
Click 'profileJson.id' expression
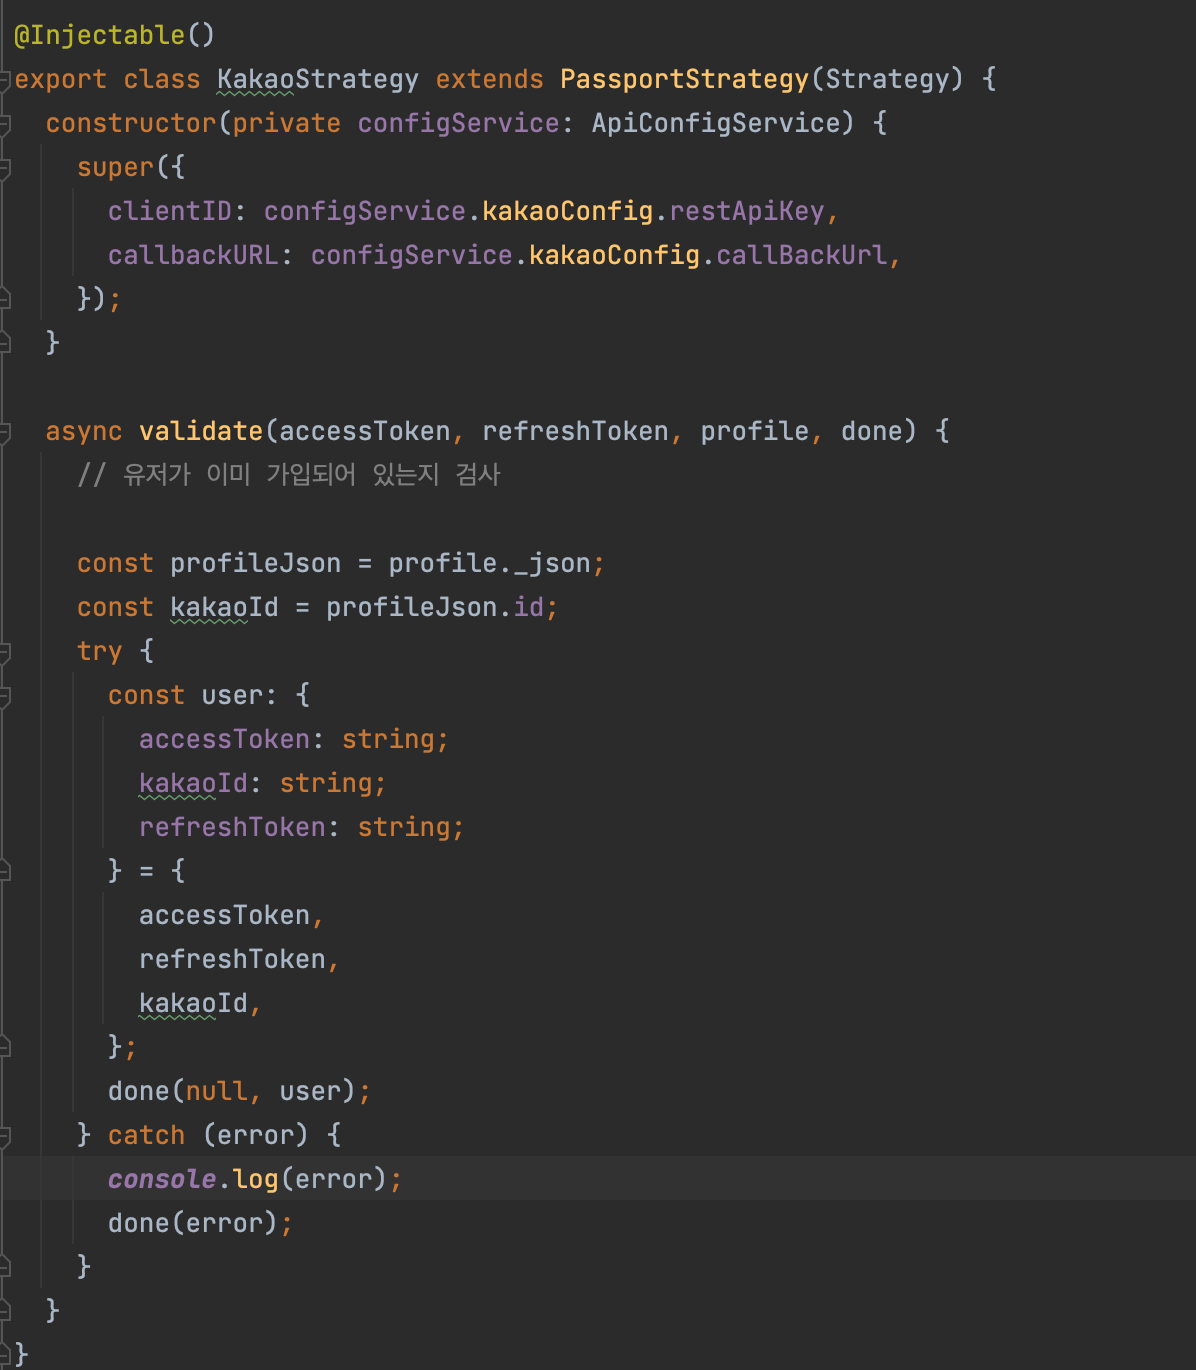[x=435, y=607]
